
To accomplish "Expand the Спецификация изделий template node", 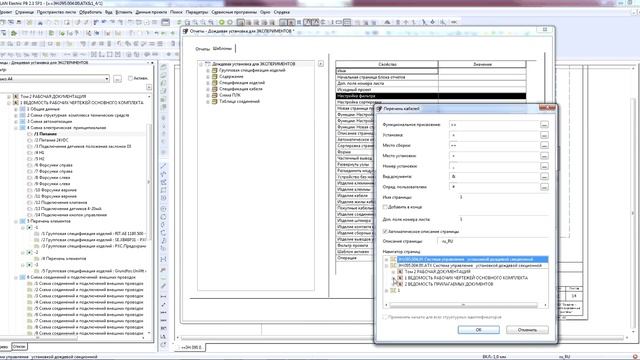I will tap(208, 82).
